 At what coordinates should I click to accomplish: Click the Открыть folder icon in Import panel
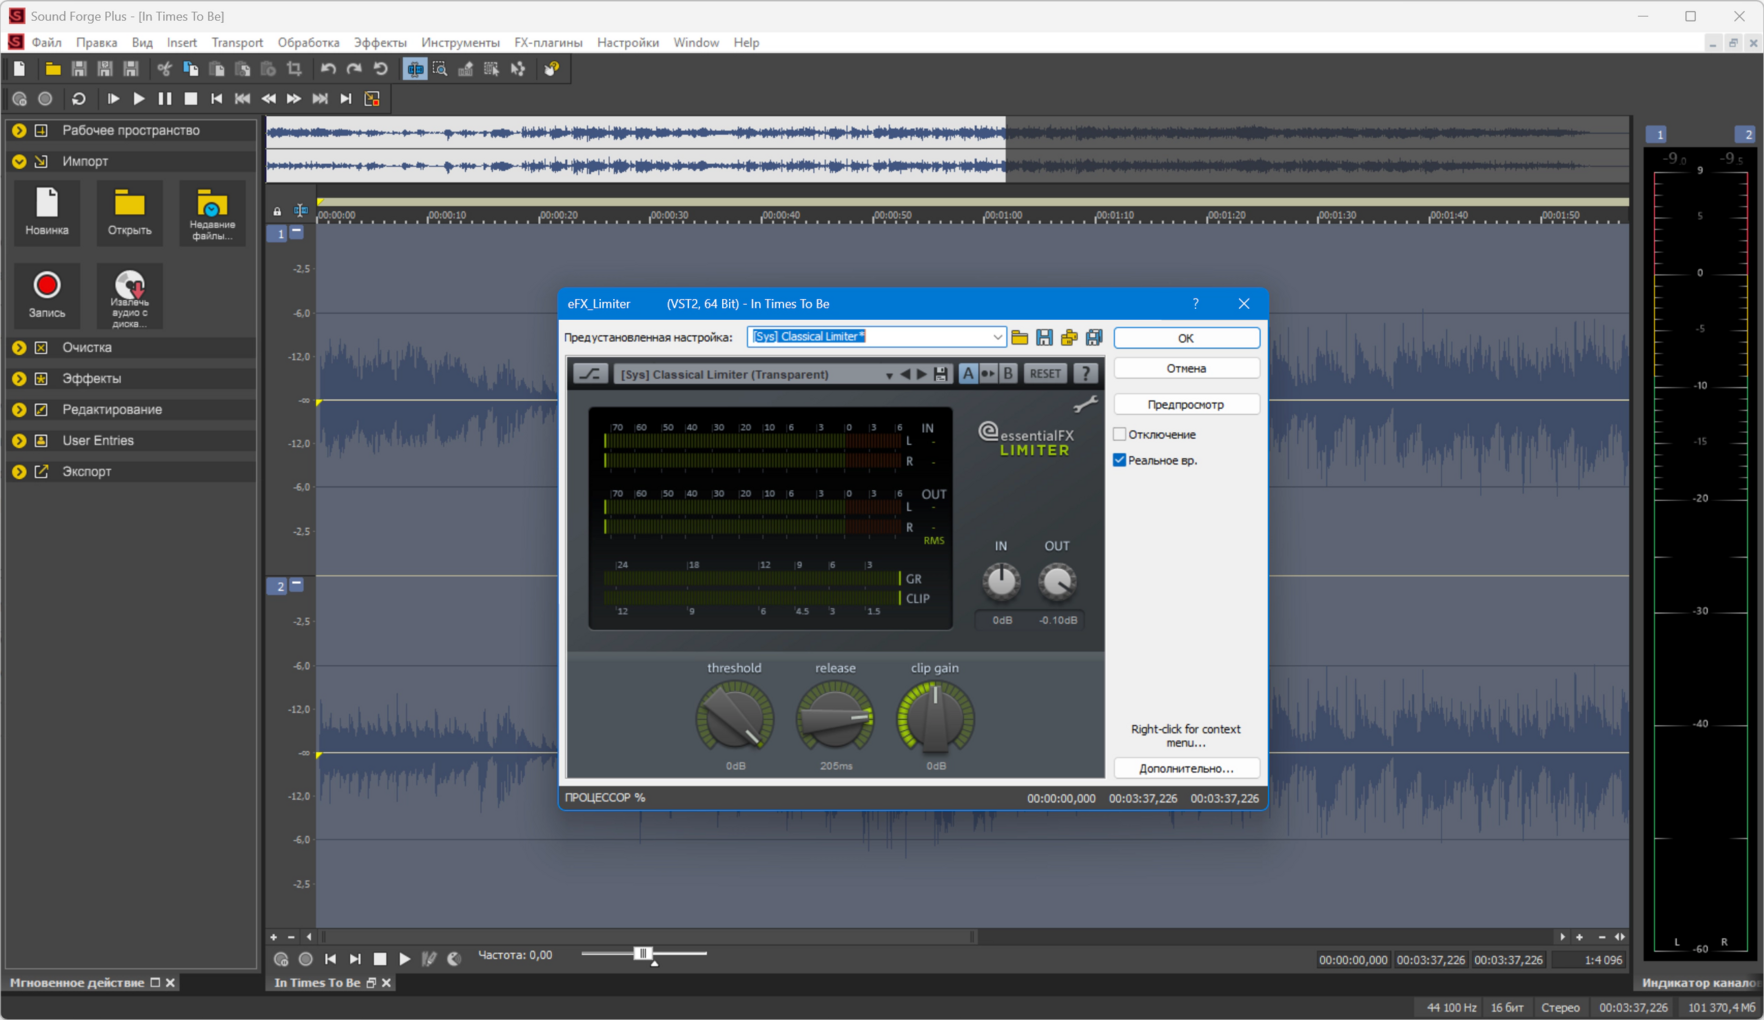click(x=129, y=211)
